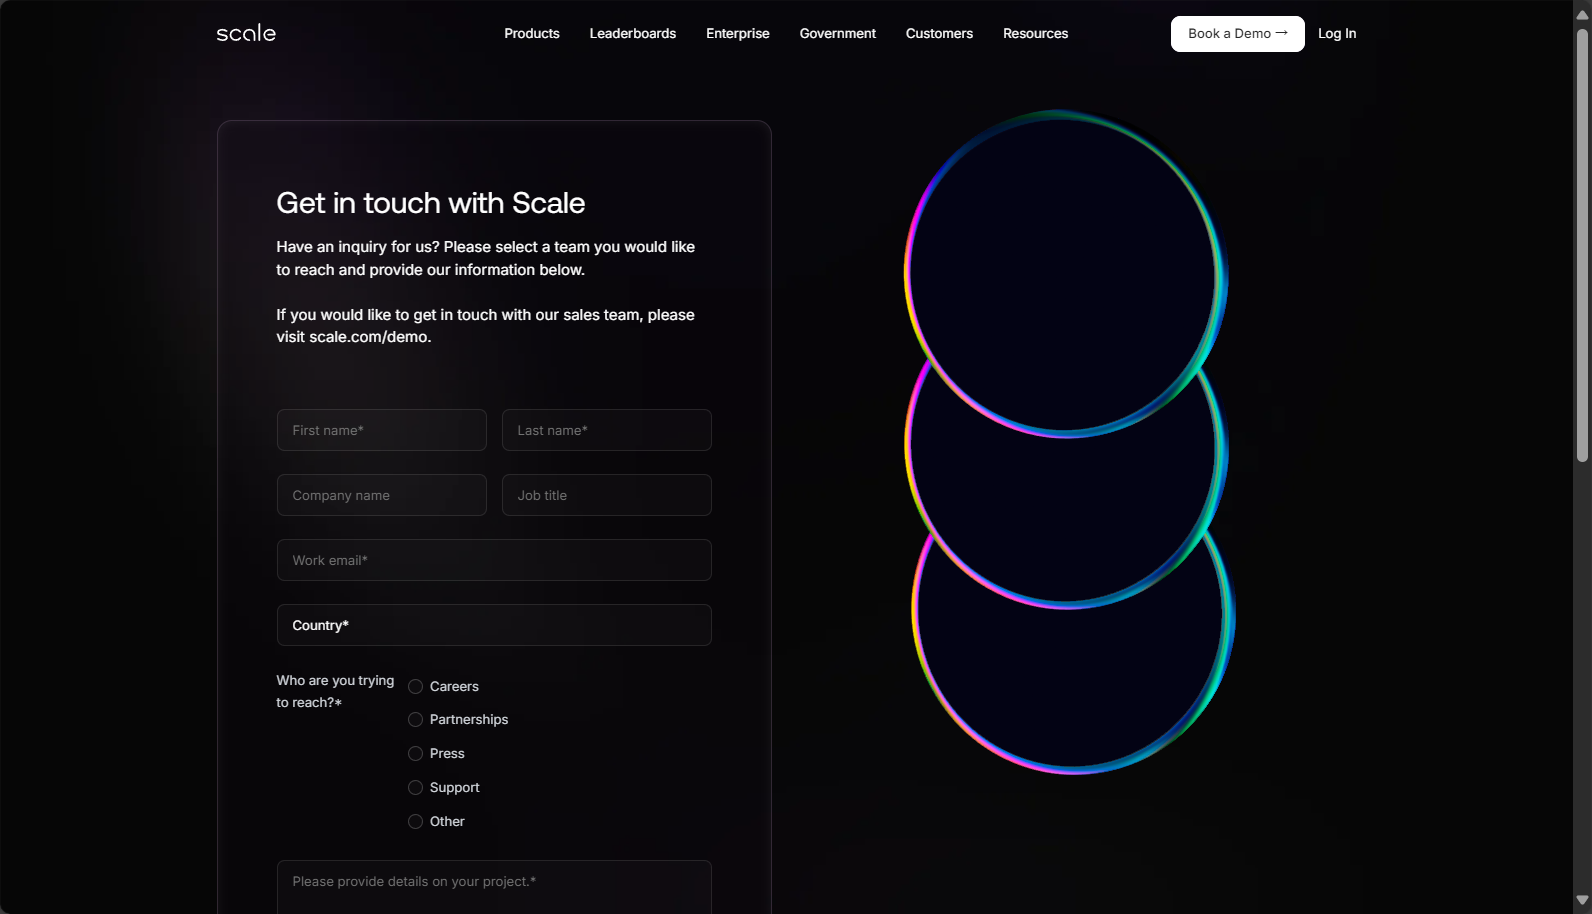Click the Log In link
Screen dimensions: 1592x914
pos(1337,33)
